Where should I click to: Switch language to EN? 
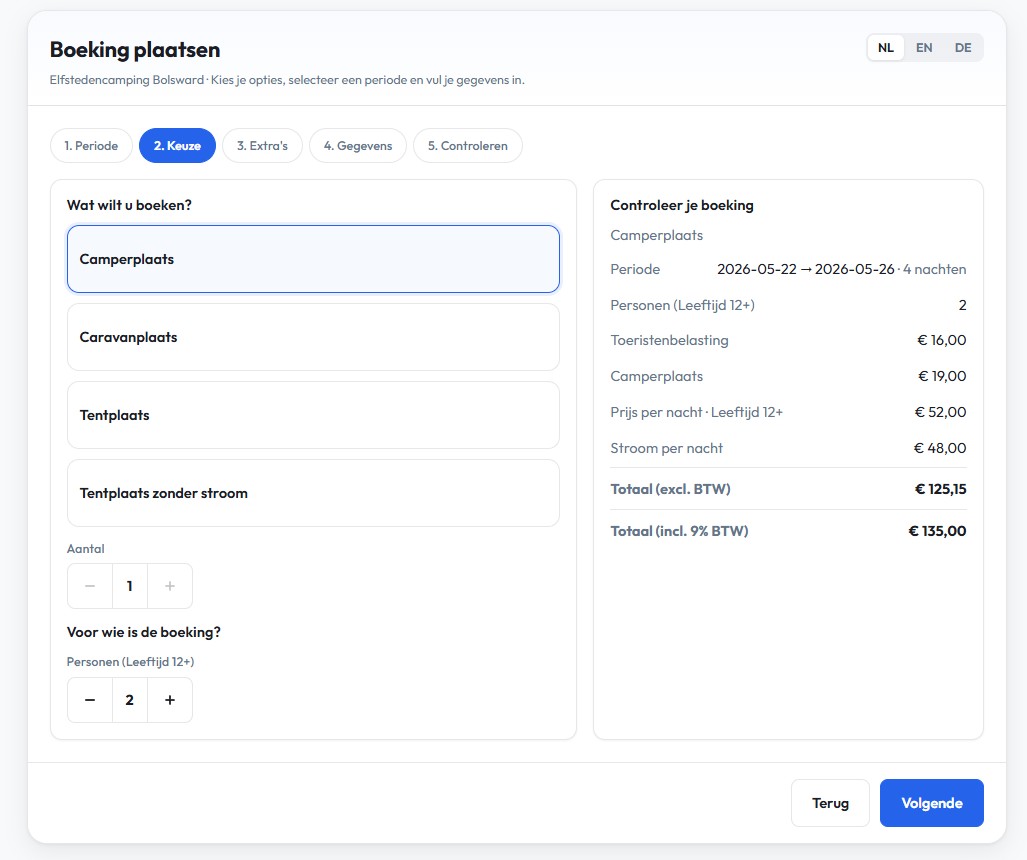point(923,47)
